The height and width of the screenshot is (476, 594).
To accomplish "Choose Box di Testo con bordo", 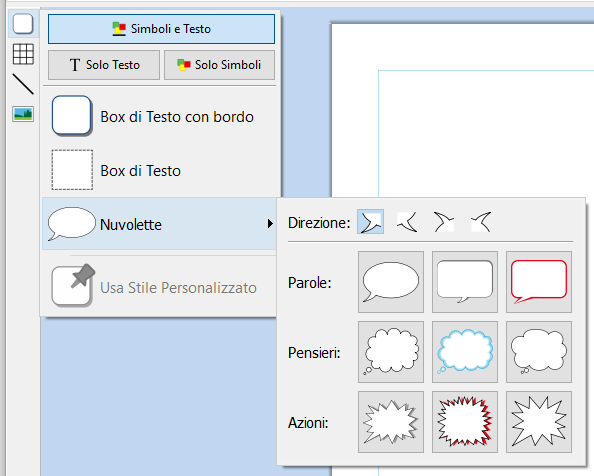I will click(161, 116).
